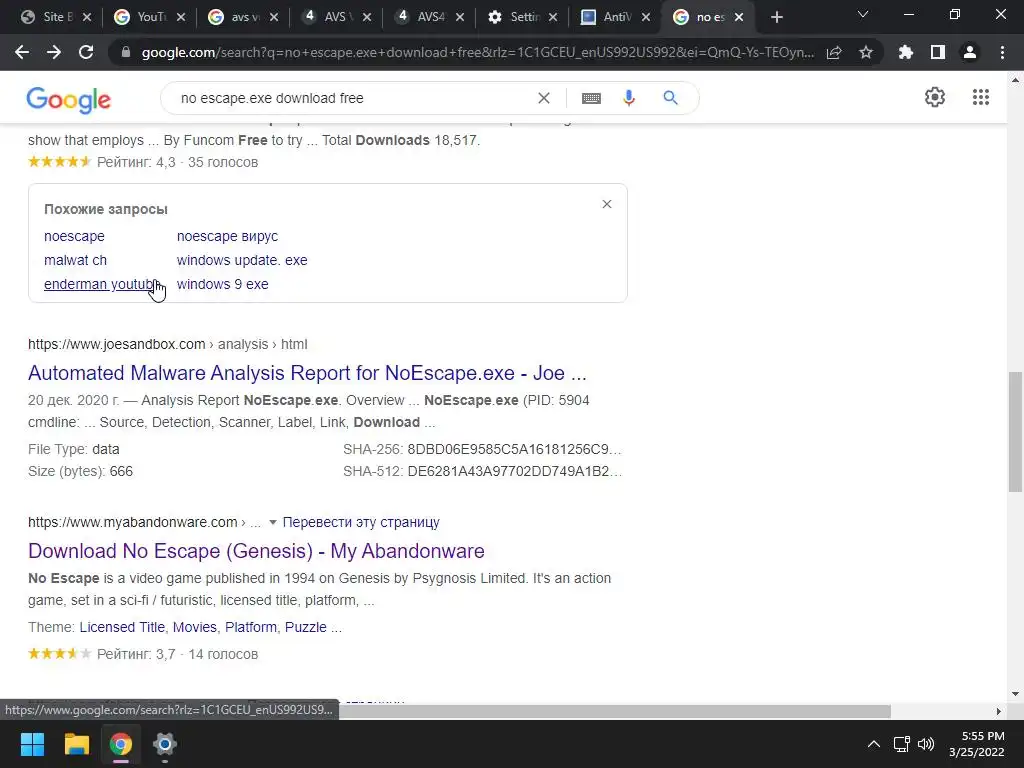Open Download No Escape (Genesis) result

[256, 551]
